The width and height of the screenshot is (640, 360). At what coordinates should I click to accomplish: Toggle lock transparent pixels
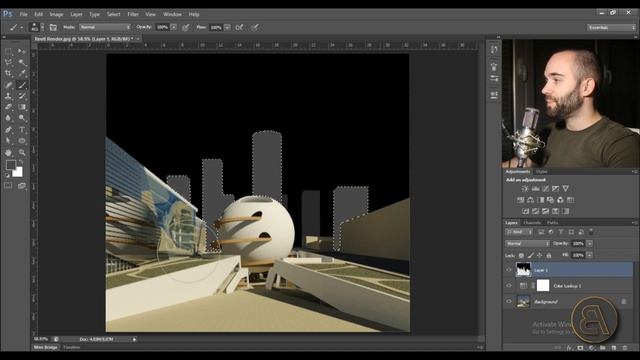[521, 256]
